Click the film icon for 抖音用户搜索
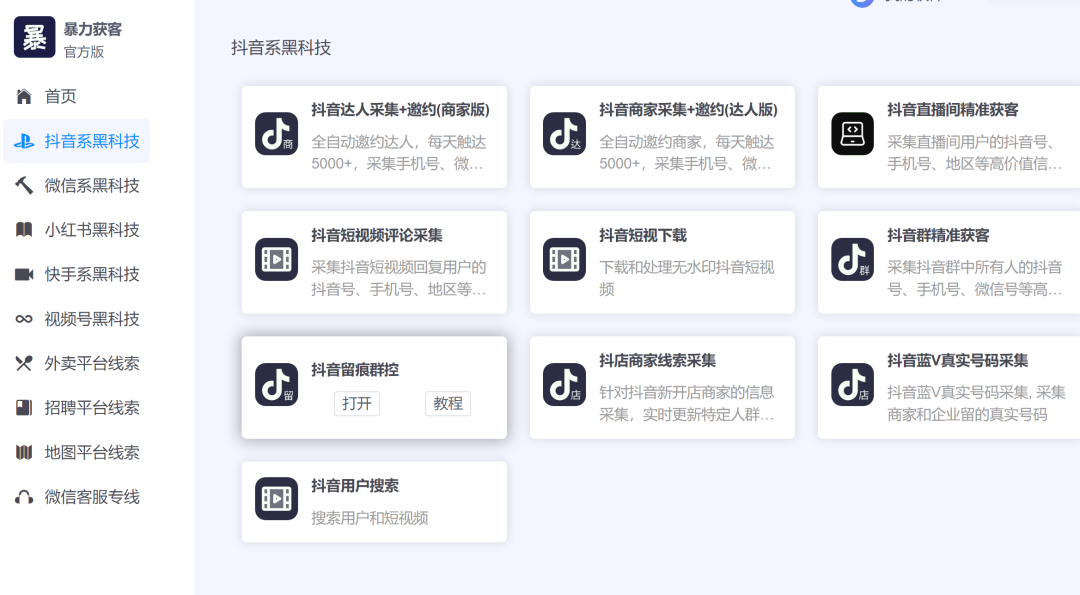1080x595 pixels. (276, 498)
